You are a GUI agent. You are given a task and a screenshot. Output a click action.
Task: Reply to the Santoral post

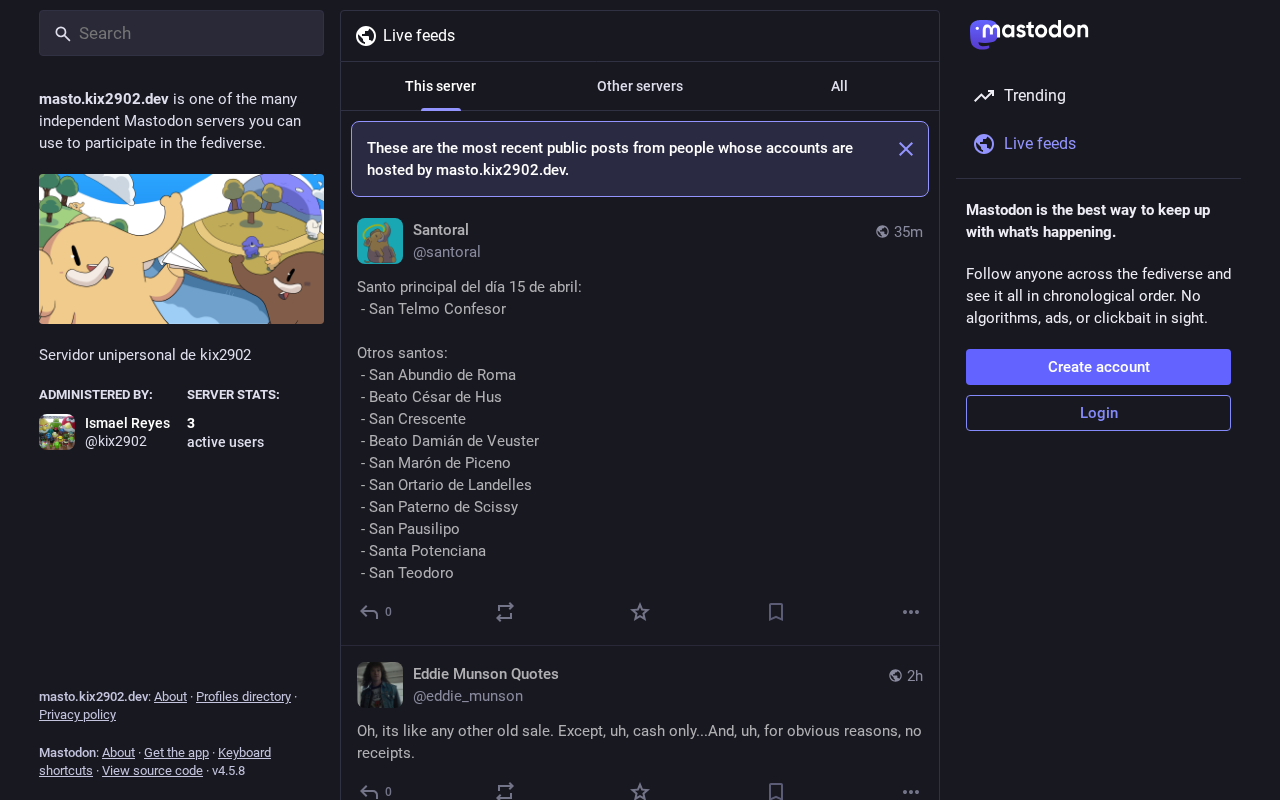coord(374,612)
